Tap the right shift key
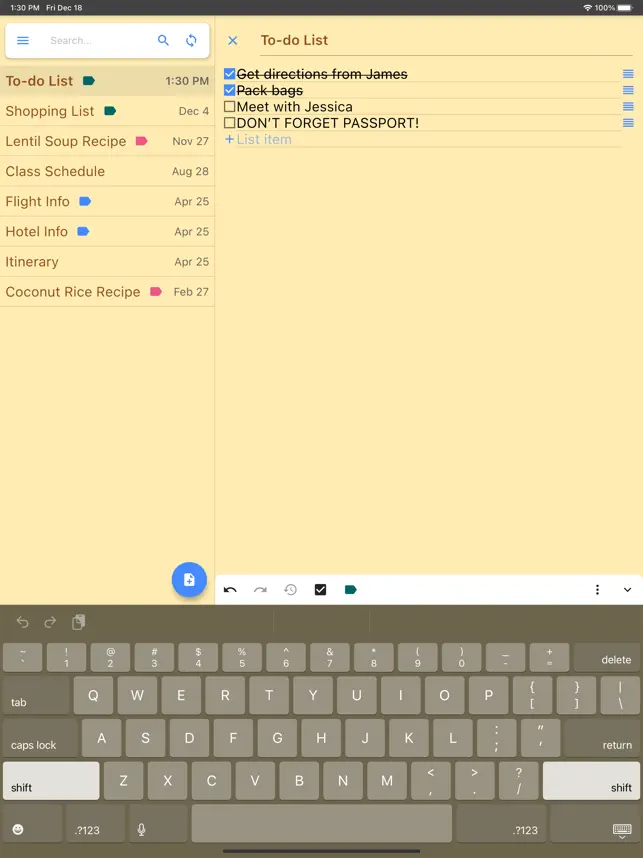This screenshot has height=858, width=643. coord(592,781)
